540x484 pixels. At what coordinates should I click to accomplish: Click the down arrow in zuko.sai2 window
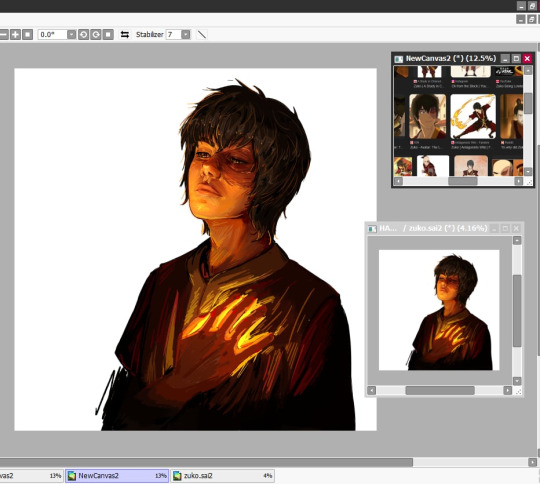tap(517, 381)
